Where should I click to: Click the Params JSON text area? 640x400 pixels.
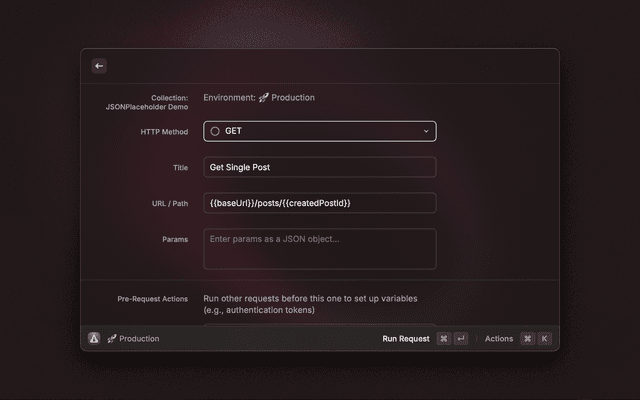pyautogui.click(x=319, y=249)
